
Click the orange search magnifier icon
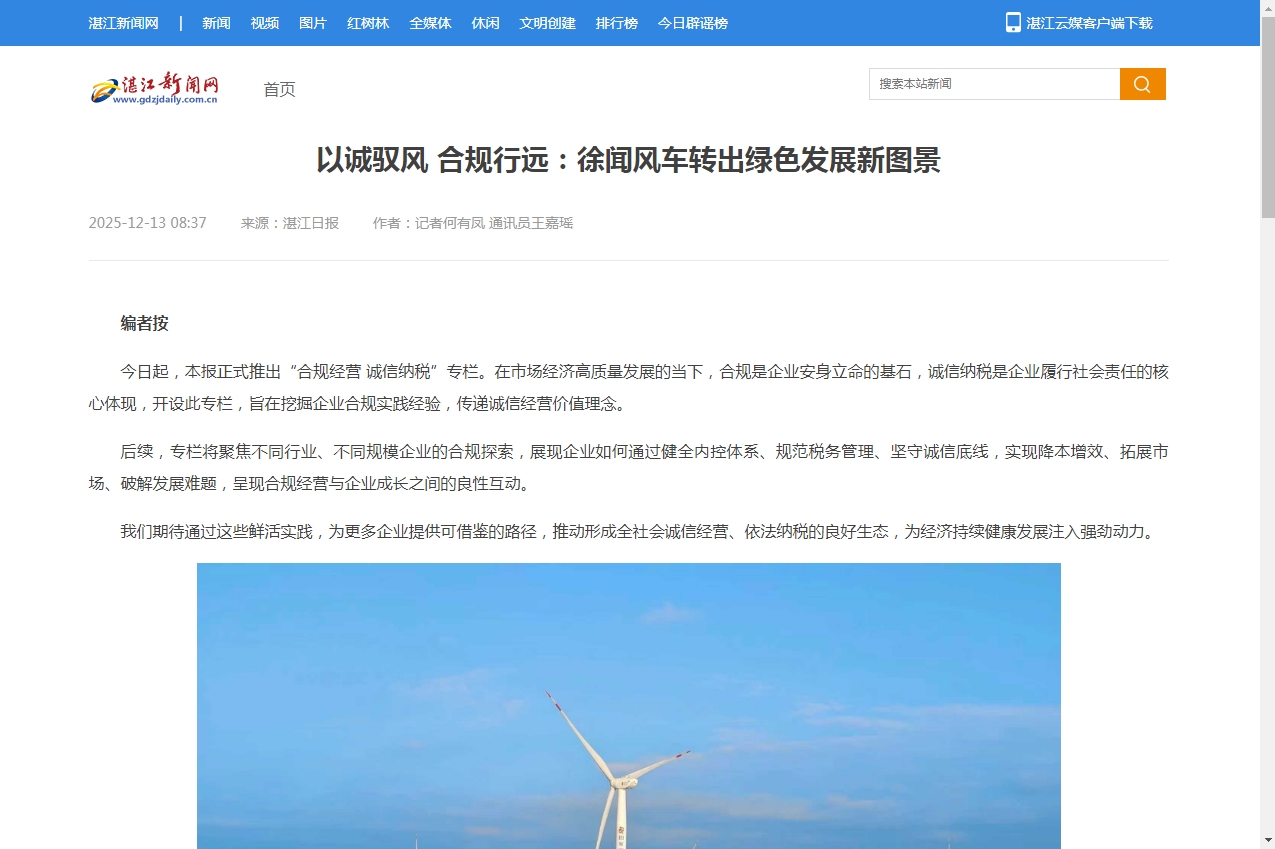pos(1142,84)
